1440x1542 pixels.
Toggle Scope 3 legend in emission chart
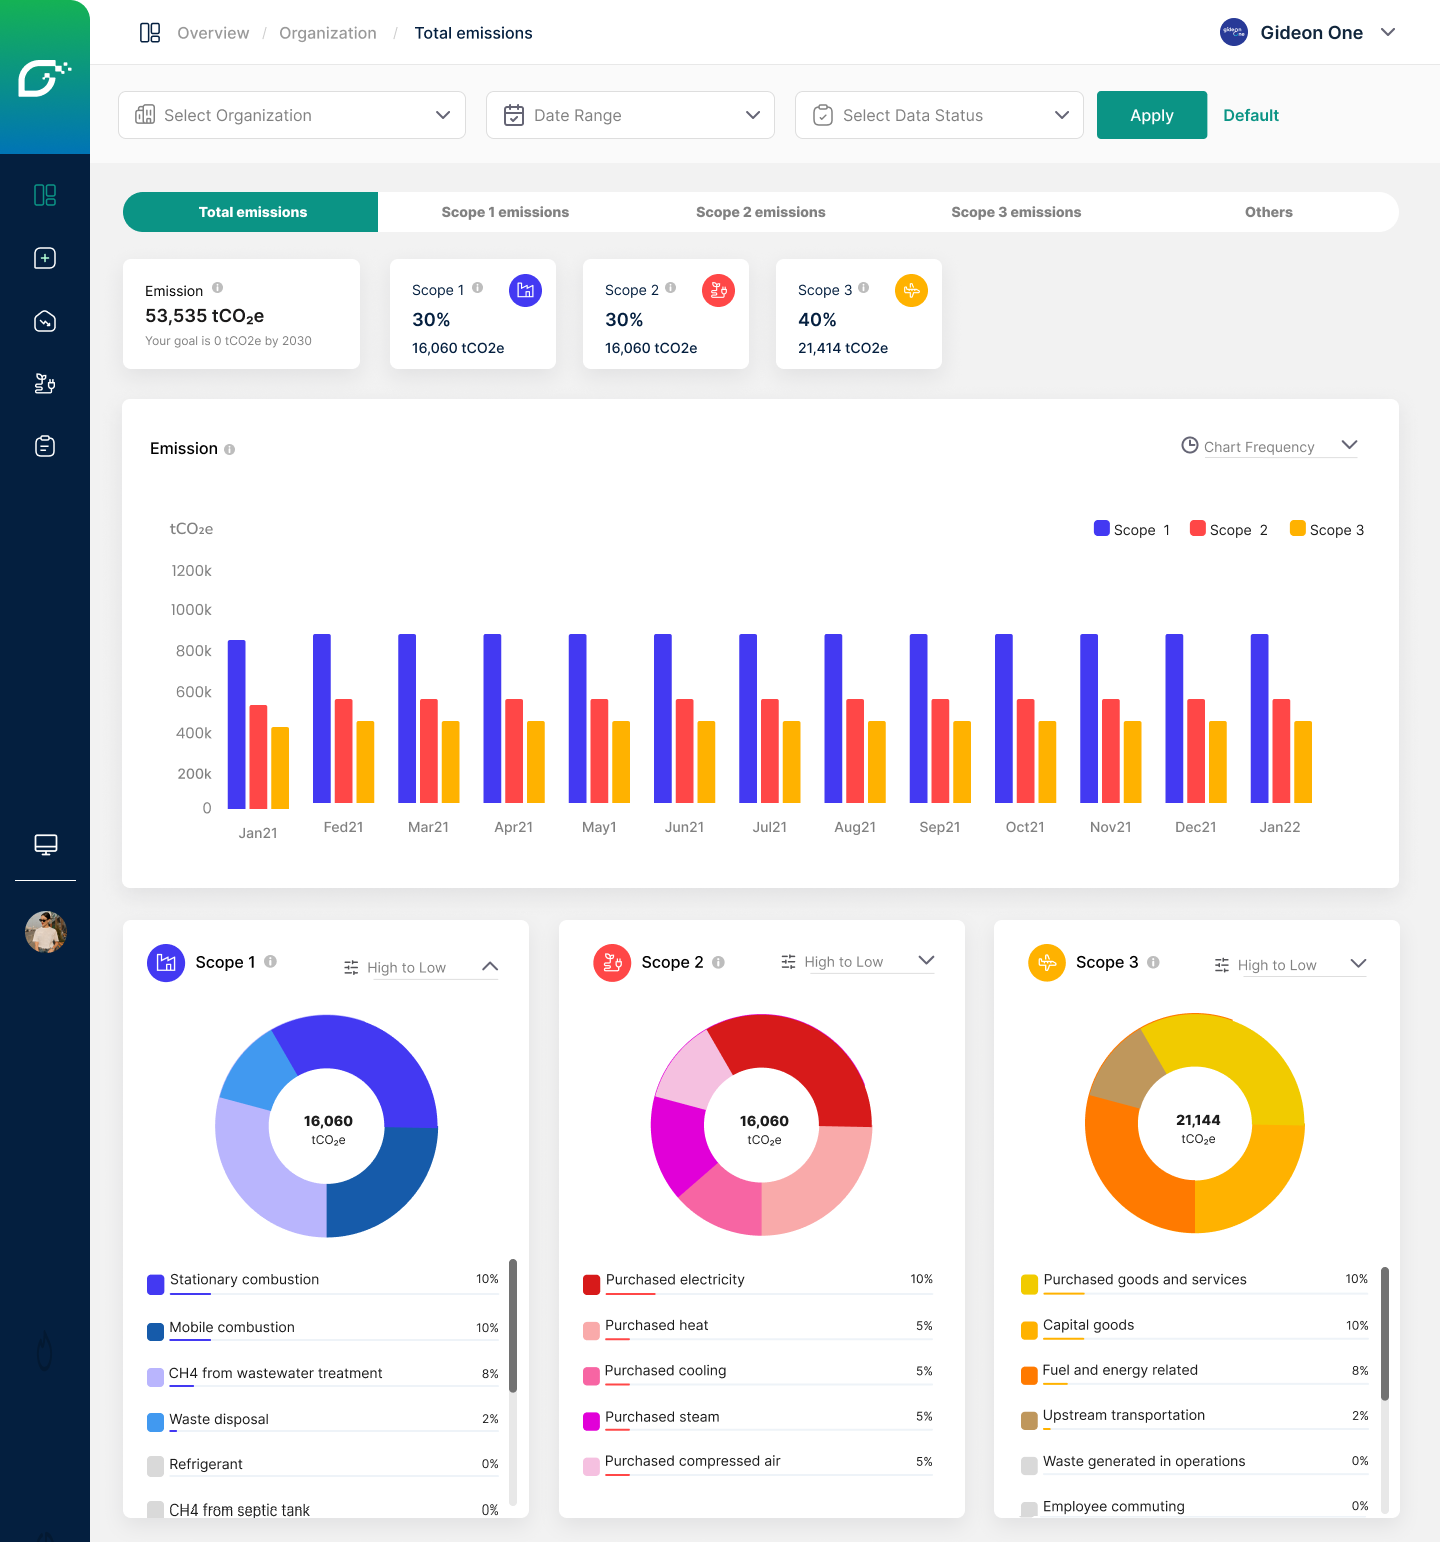point(1327,529)
